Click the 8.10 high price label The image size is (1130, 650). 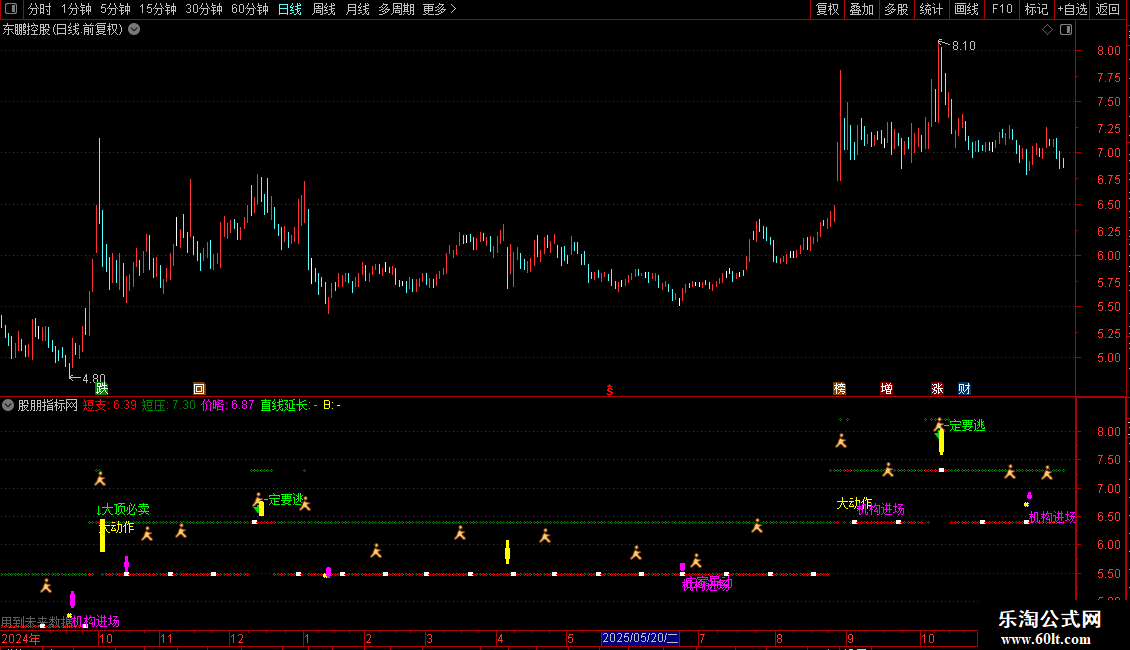(964, 46)
